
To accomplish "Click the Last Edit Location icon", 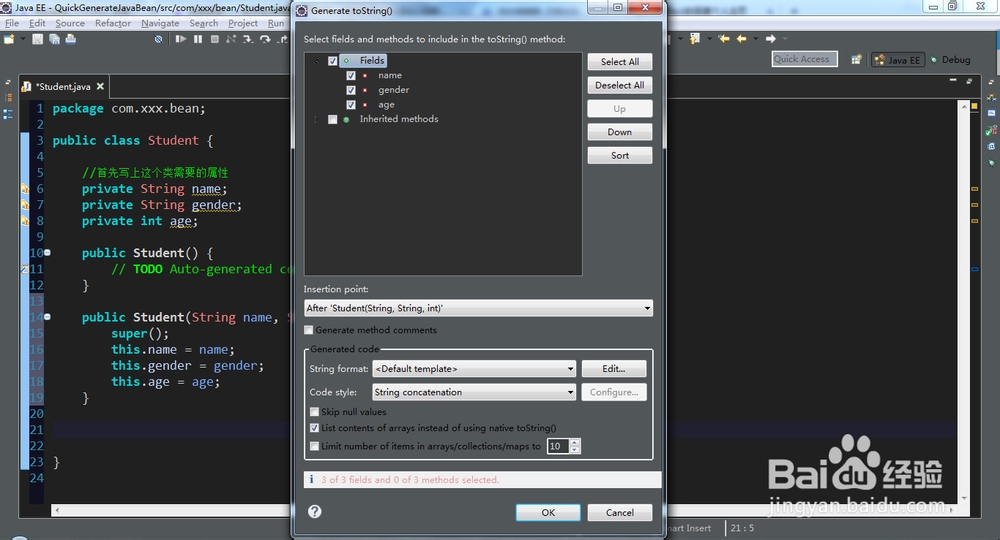I will click(x=724, y=39).
